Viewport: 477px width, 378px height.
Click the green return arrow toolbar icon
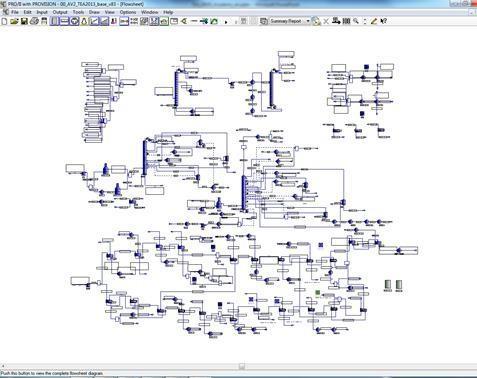point(214,21)
